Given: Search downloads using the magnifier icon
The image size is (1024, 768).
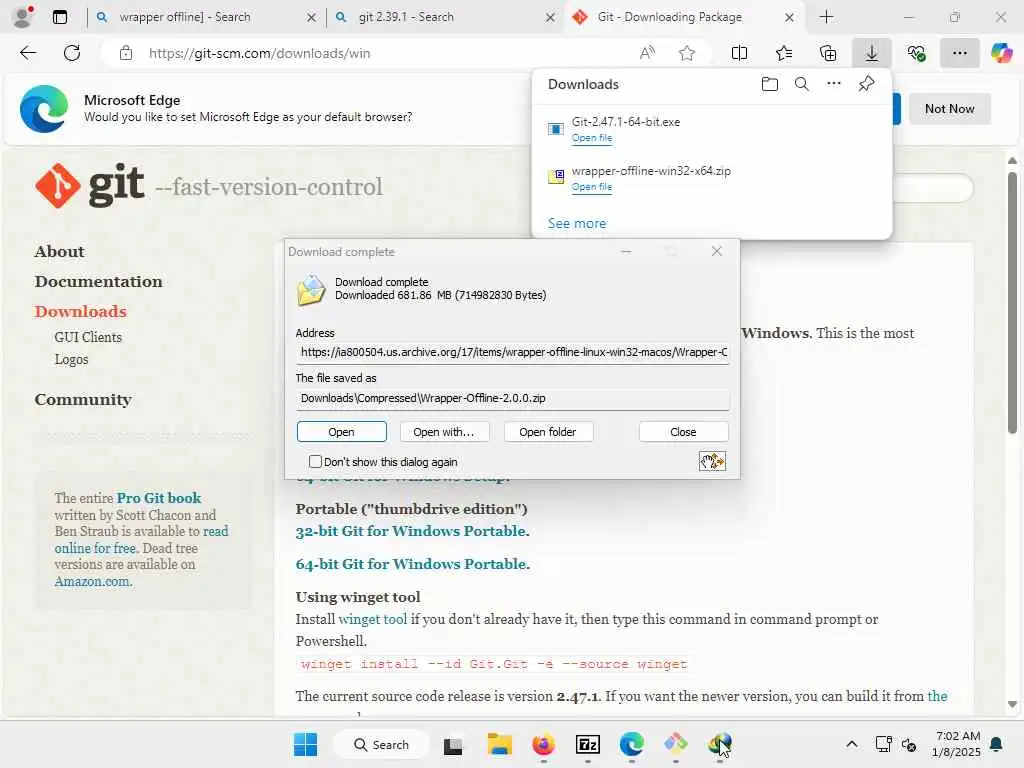Looking at the screenshot, I should click(801, 84).
